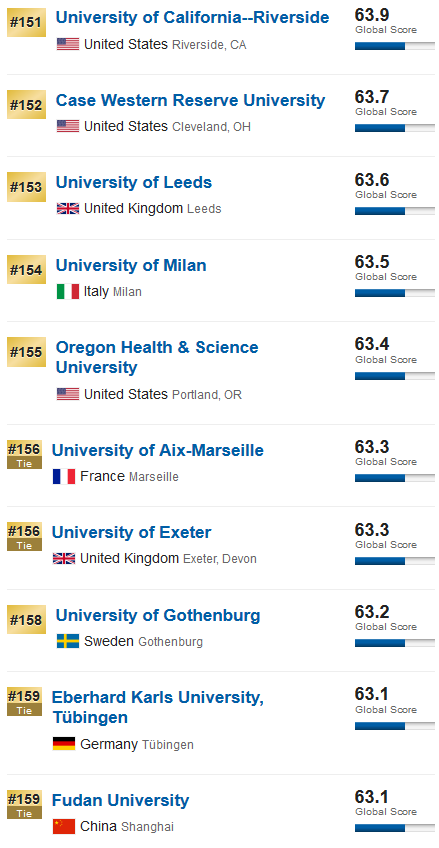This screenshot has height=848, width=439.
Task: Click the Italy flag under University of Milan
Action: click(68, 292)
